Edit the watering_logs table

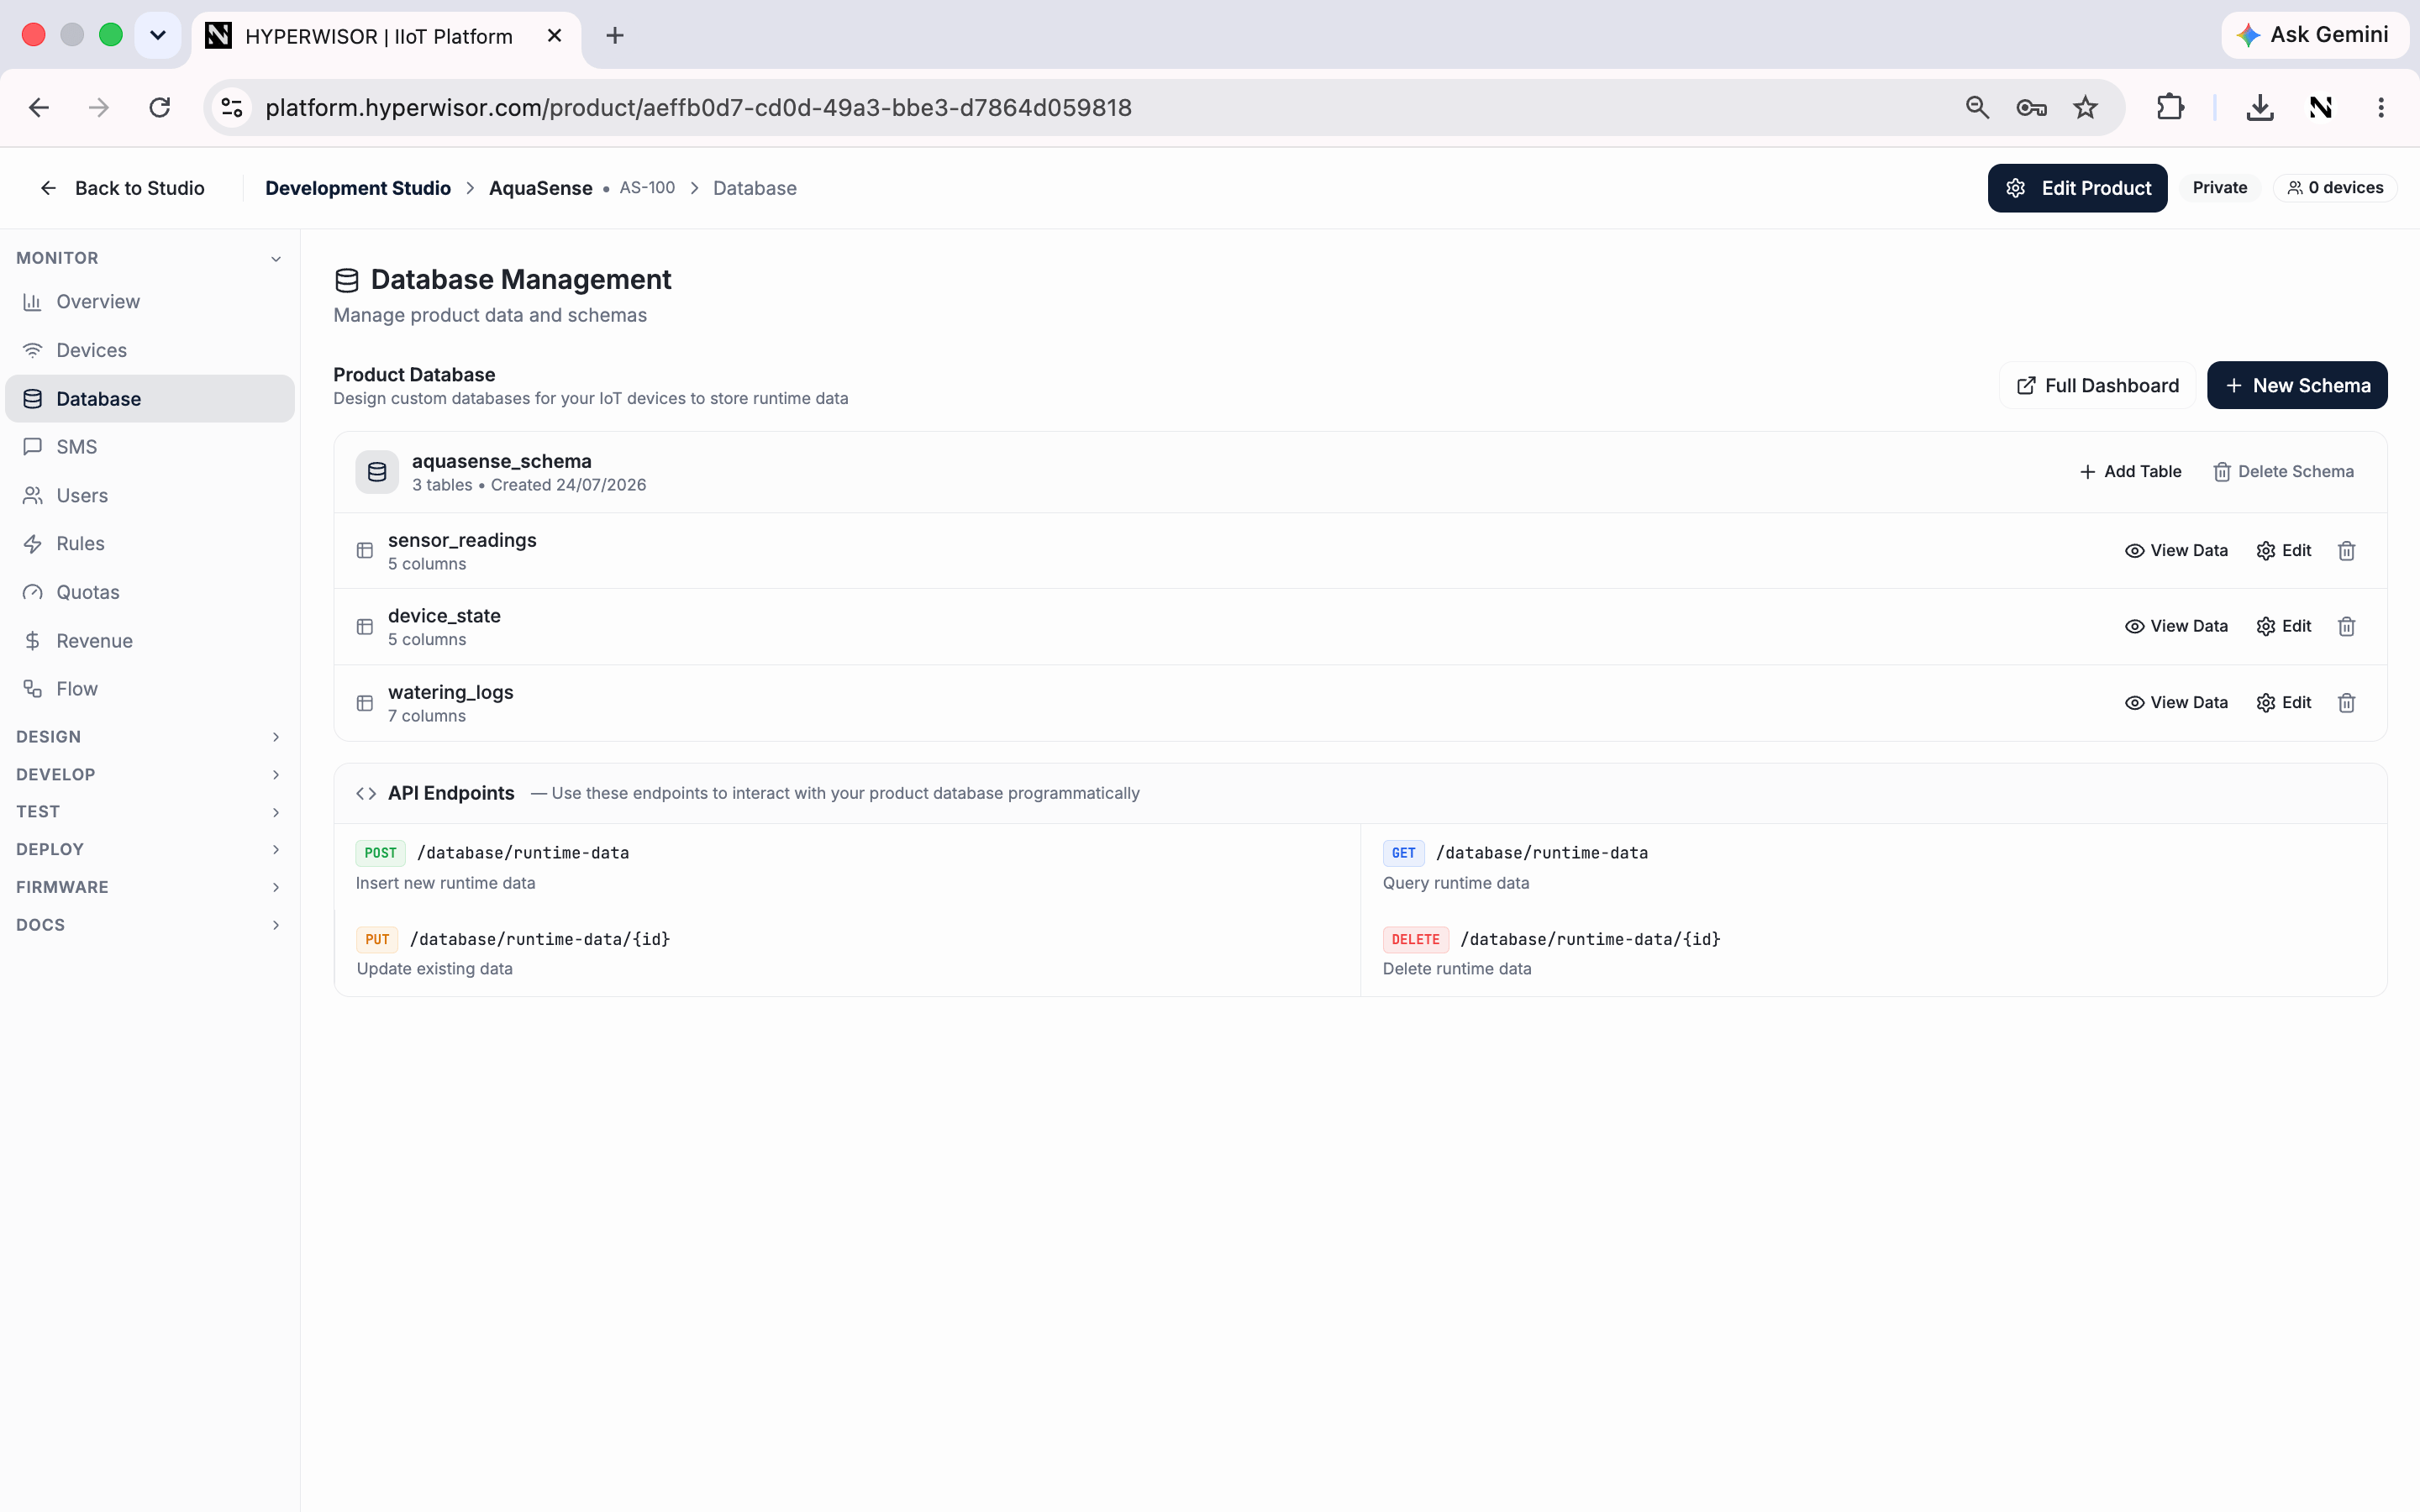click(x=2284, y=703)
